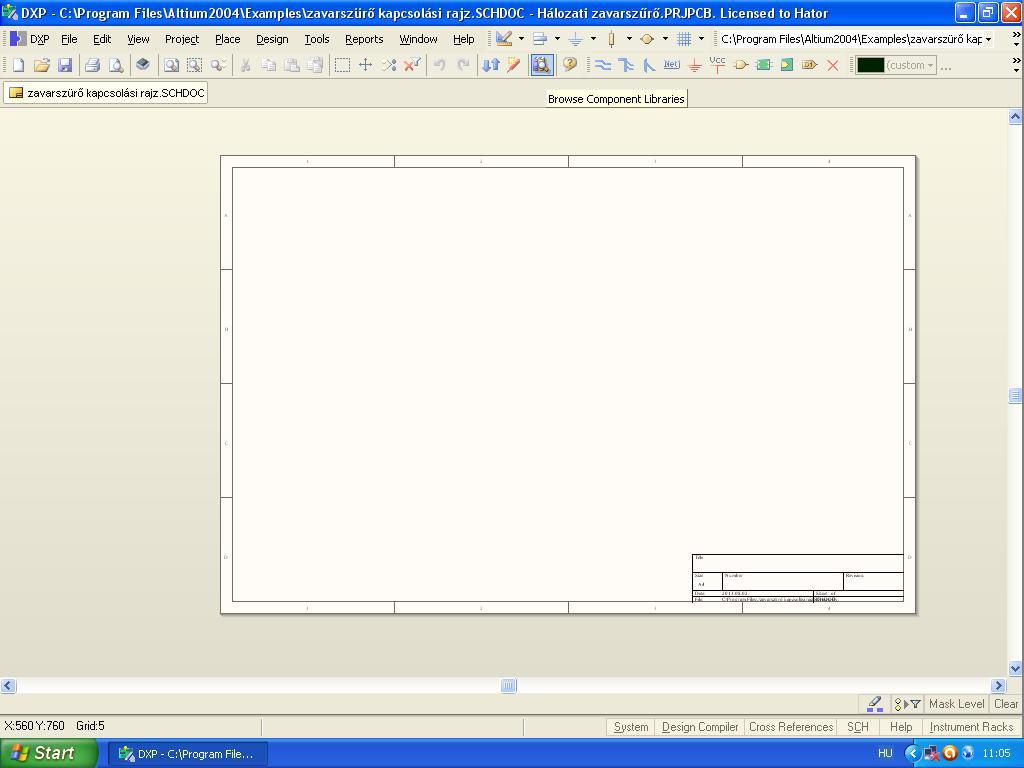Choose the Zoom Area icon
The width and height of the screenshot is (1024, 768).
click(x=195, y=65)
